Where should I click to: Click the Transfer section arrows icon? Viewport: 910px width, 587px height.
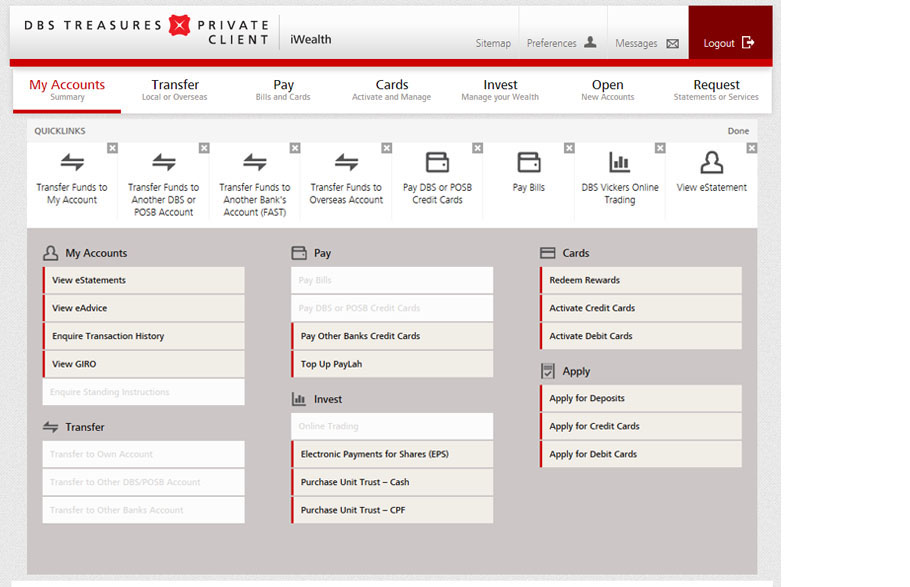pyautogui.click(x=50, y=427)
